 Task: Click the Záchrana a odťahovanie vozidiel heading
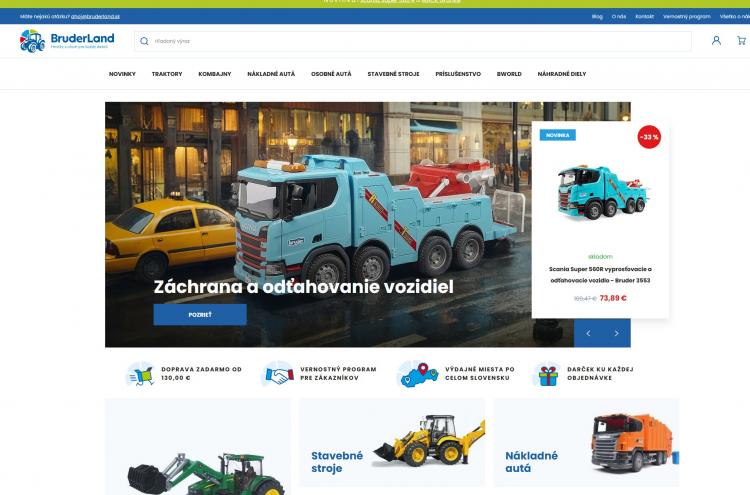tap(303, 287)
